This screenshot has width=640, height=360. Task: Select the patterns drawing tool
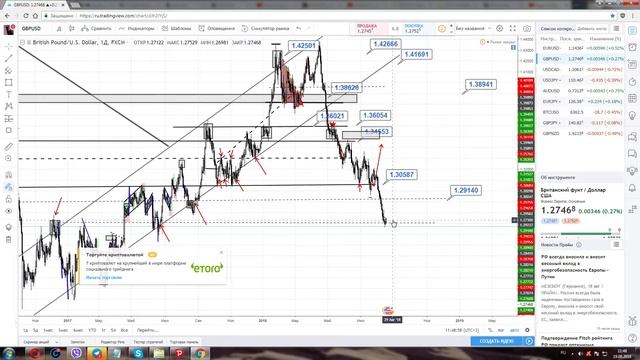coord(9,106)
